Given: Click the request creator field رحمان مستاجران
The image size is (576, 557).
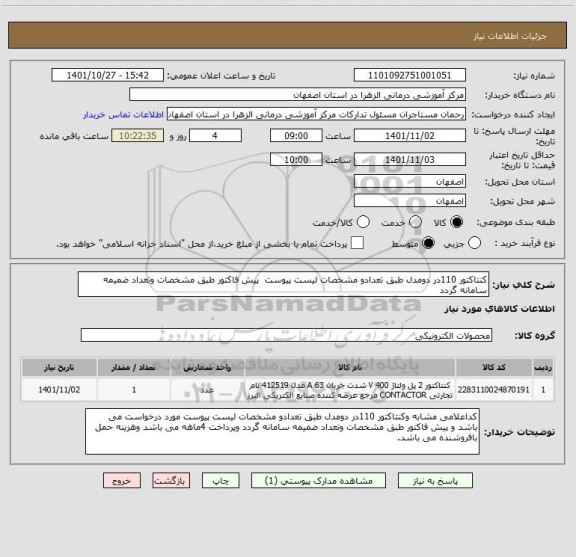Looking at the screenshot, I should click(x=316, y=114).
